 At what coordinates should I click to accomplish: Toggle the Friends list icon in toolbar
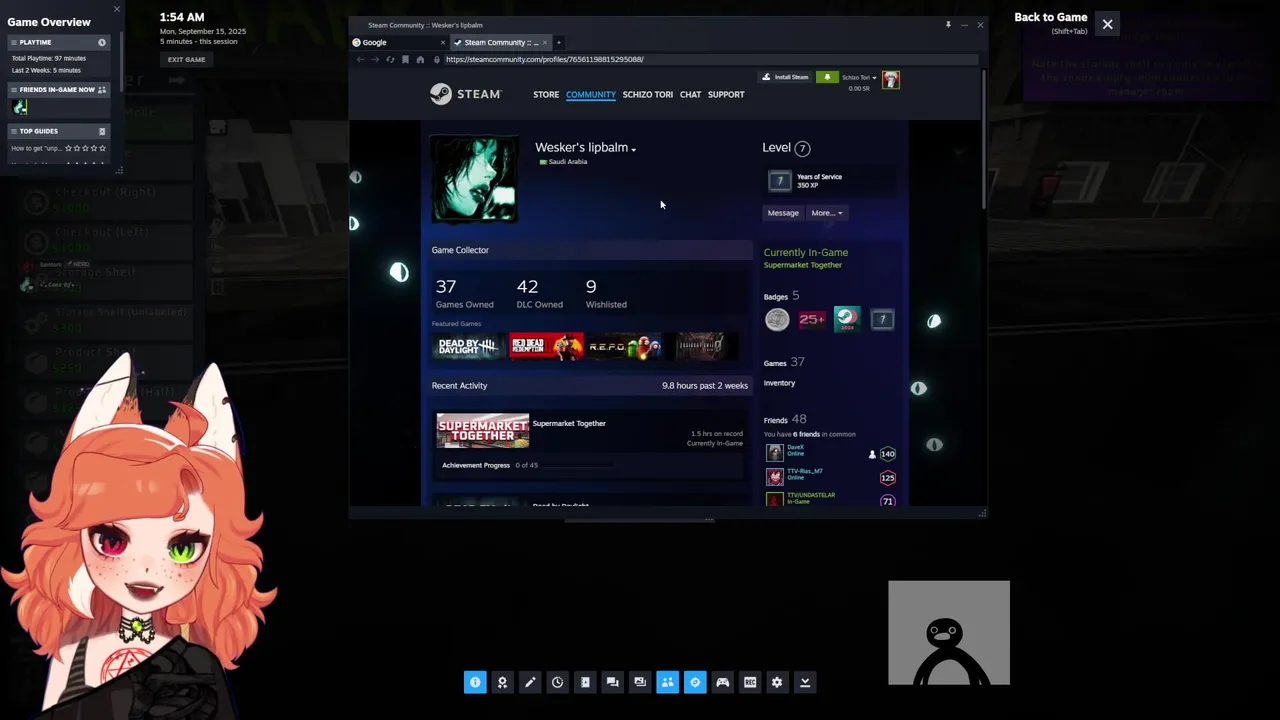click(667, 682)
